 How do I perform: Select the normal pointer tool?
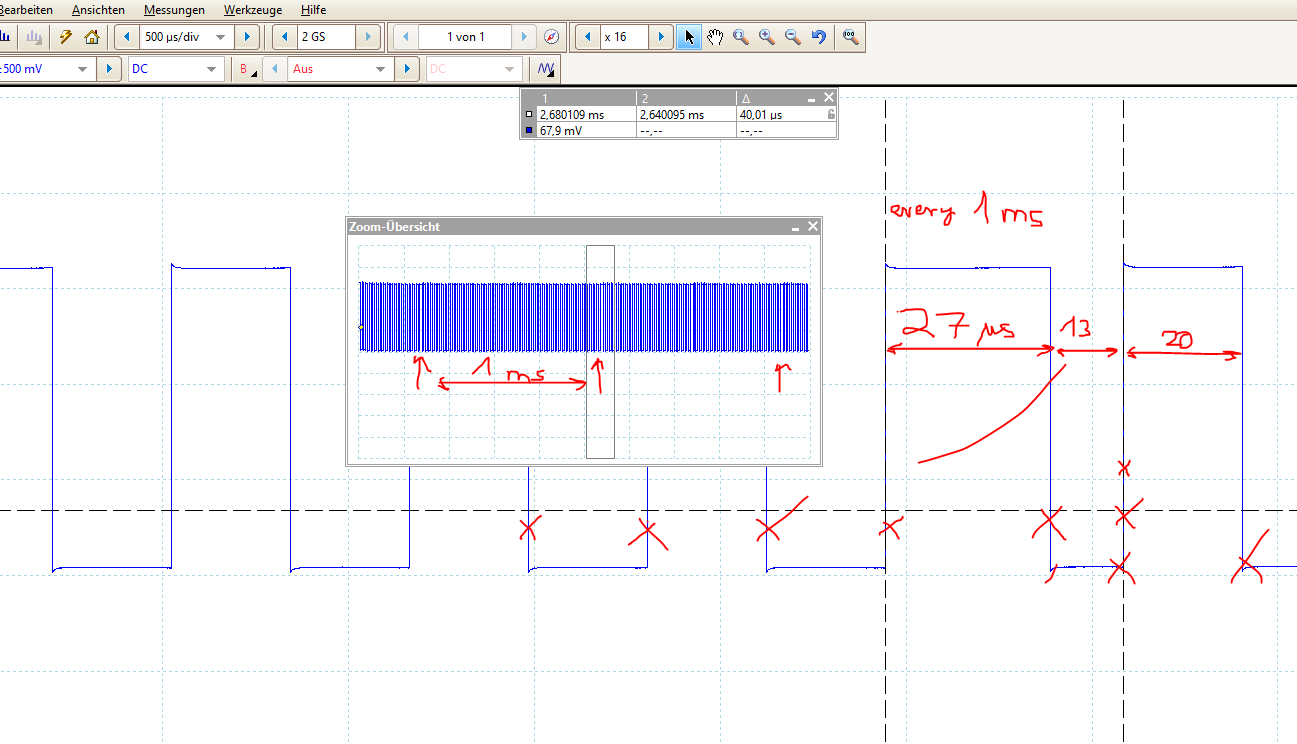pyautogui.click(x=688, y=37)
